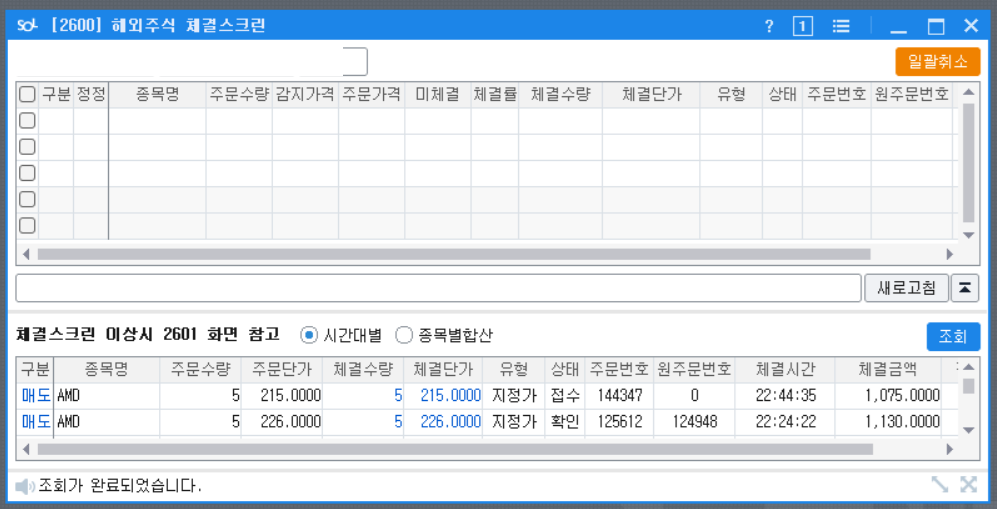
Task: Click the boxed number 1 screen icon
Action: [x=803, y=27]
